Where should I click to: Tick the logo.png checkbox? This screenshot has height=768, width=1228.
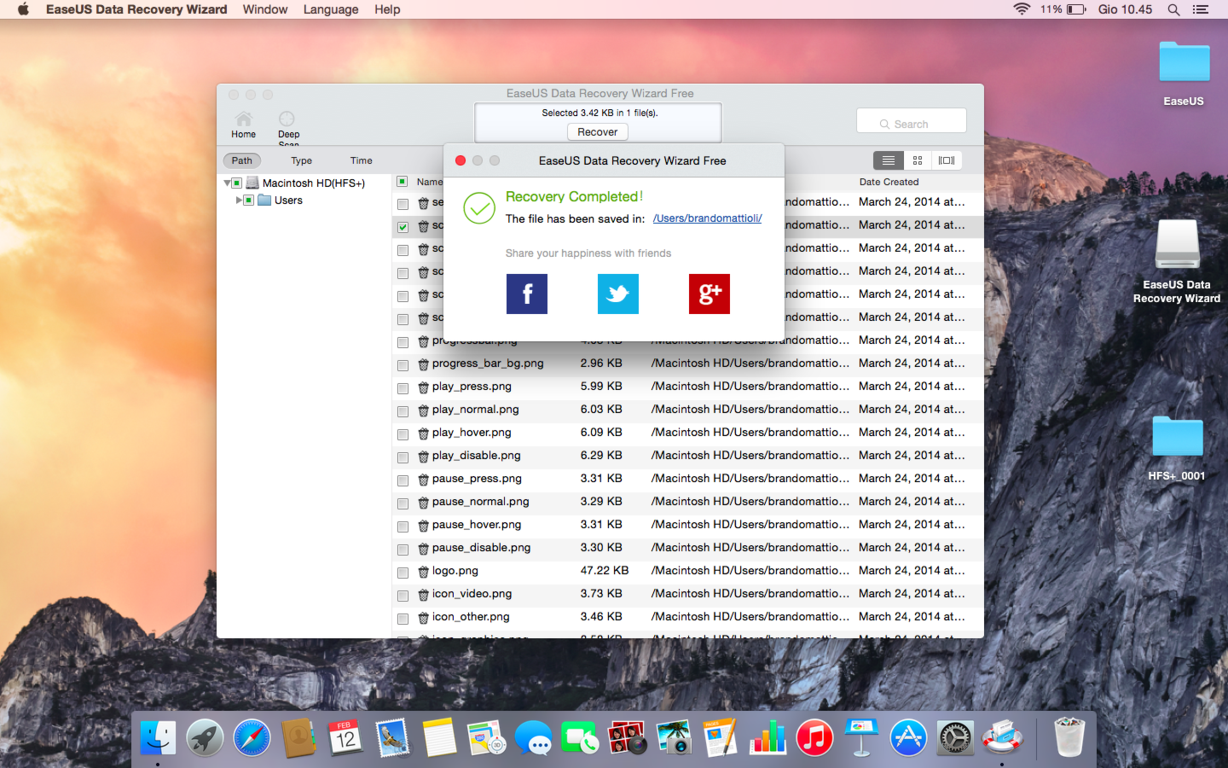coord(403,572)
